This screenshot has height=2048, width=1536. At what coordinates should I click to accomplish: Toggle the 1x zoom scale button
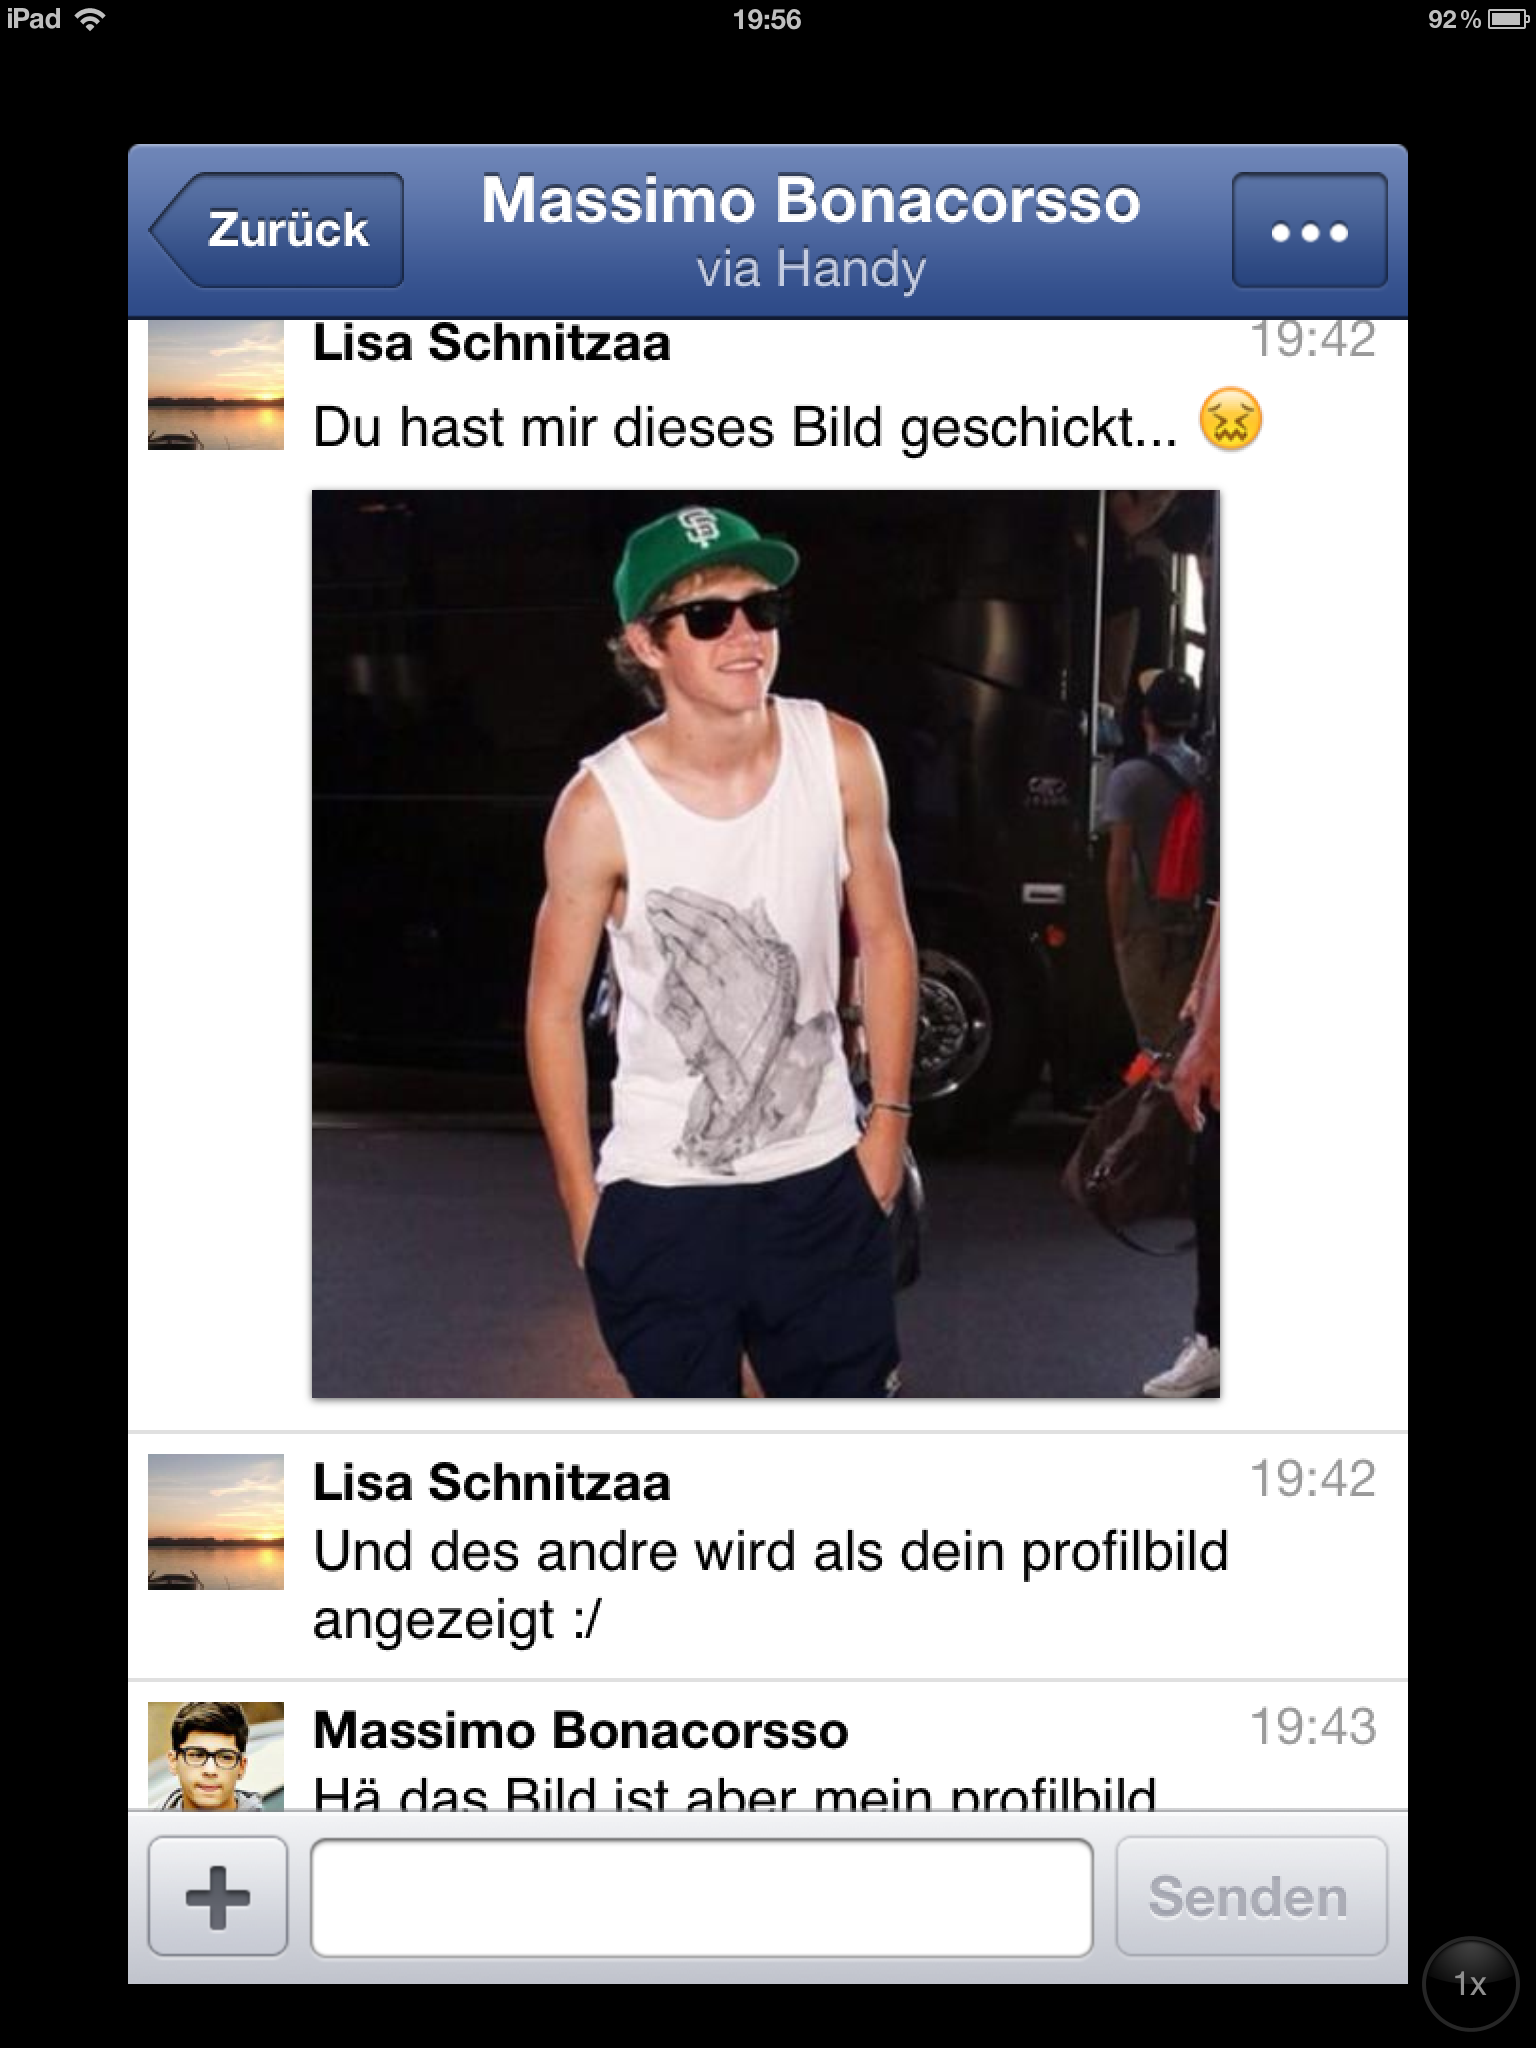tap(1470, 1984)
